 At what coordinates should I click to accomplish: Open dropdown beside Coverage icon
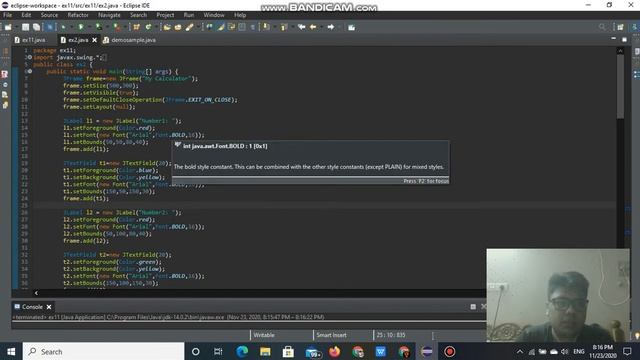(107, 27)
